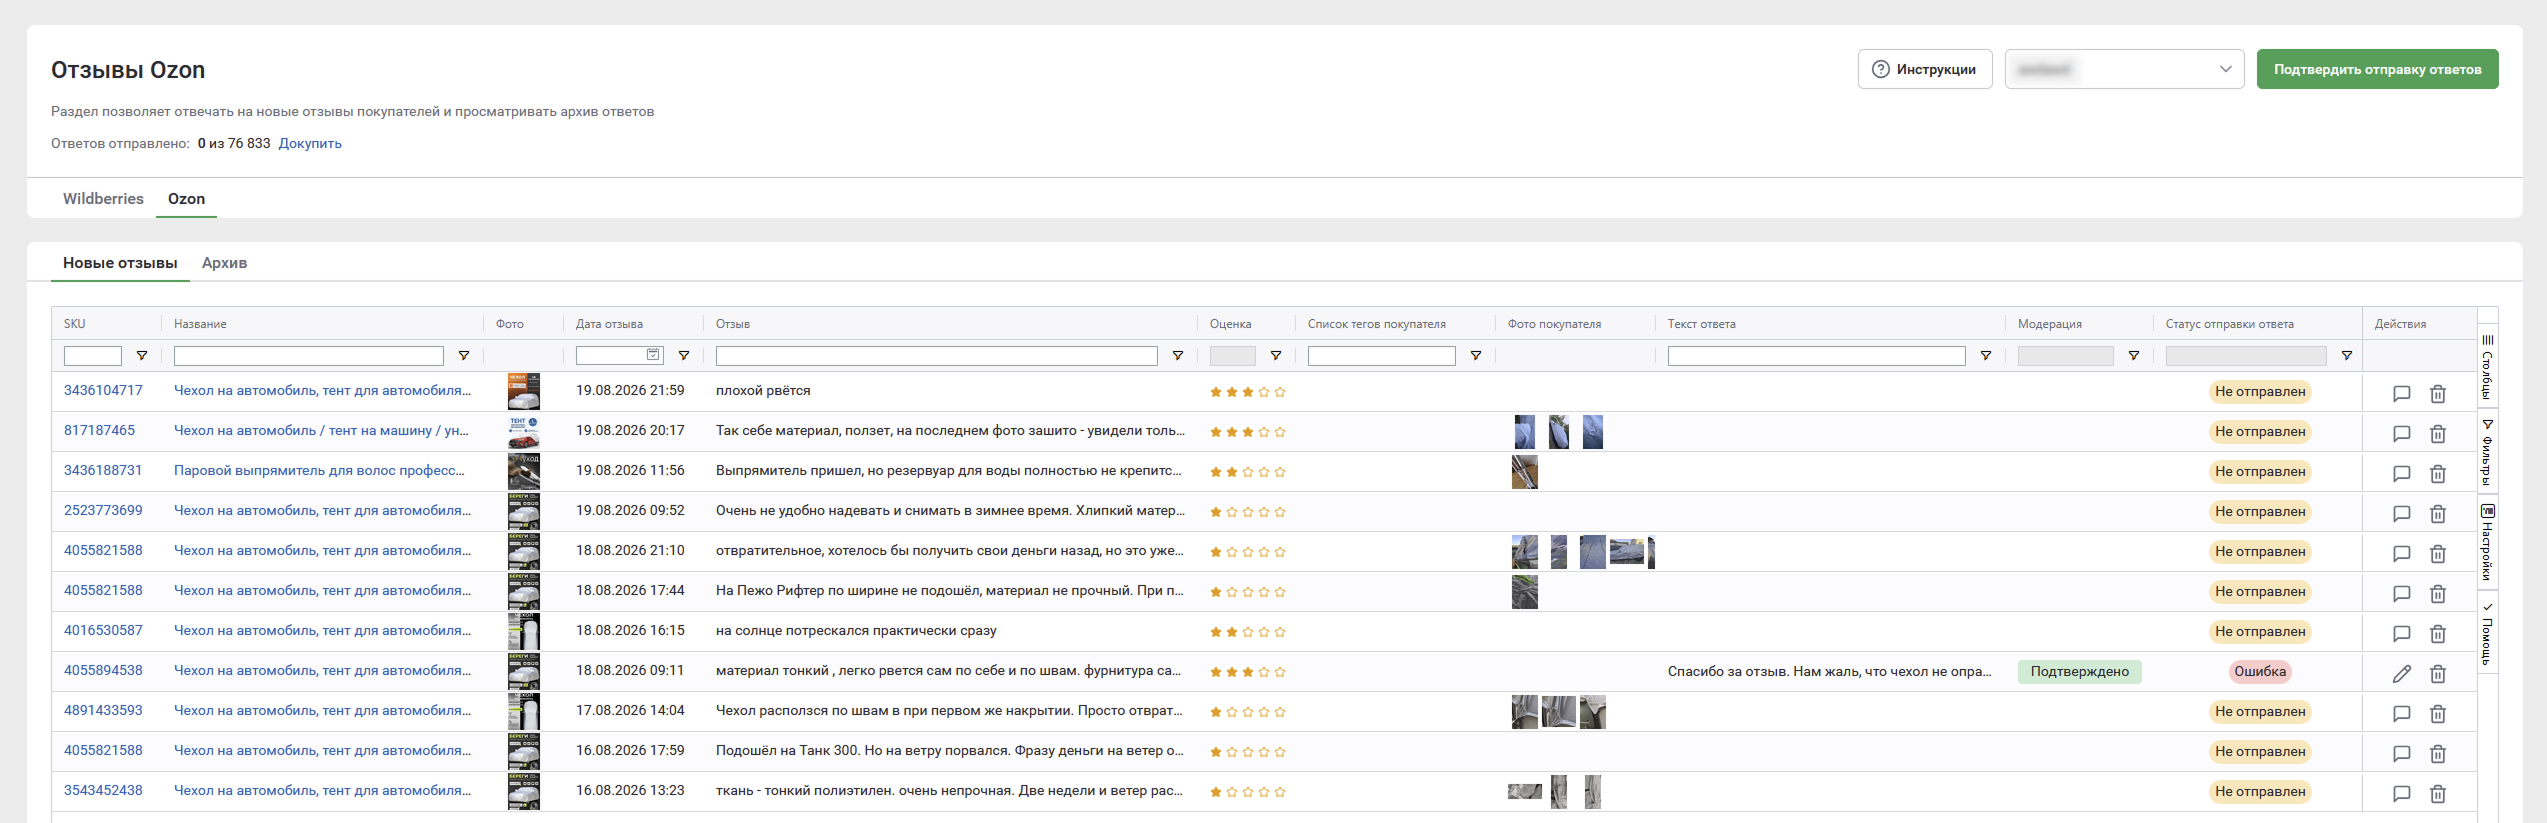2547x823 pixels.
Task: Open the Оценка filter funnel
Action: click(1276, 356)
